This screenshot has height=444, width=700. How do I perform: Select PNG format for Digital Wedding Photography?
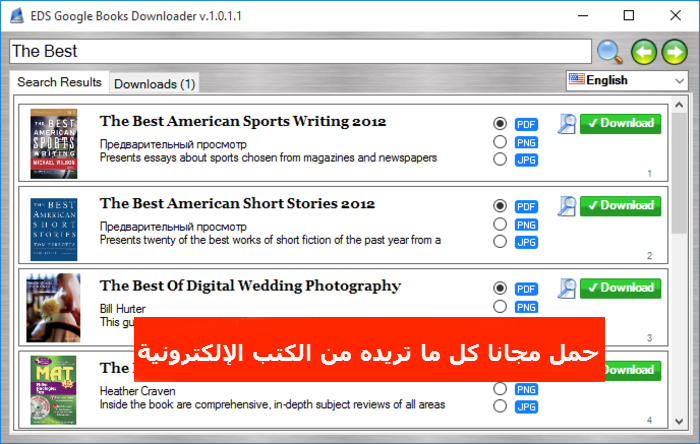[x=500, y=307]
